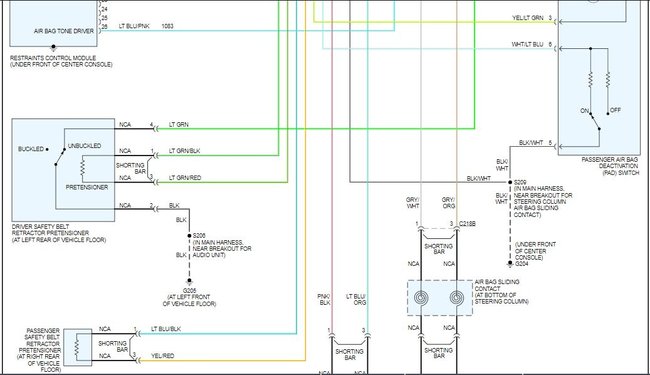Select SHORTING BAR label beside passenger pretensioner
The image size is (650, 375).
113,346
